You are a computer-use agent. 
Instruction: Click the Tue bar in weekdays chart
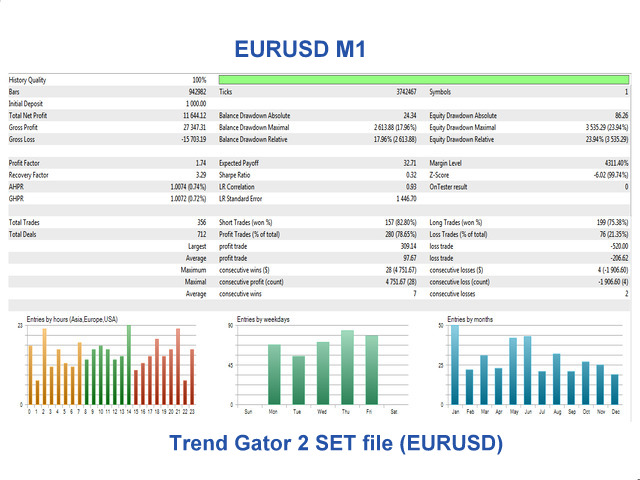pos(298,380)
